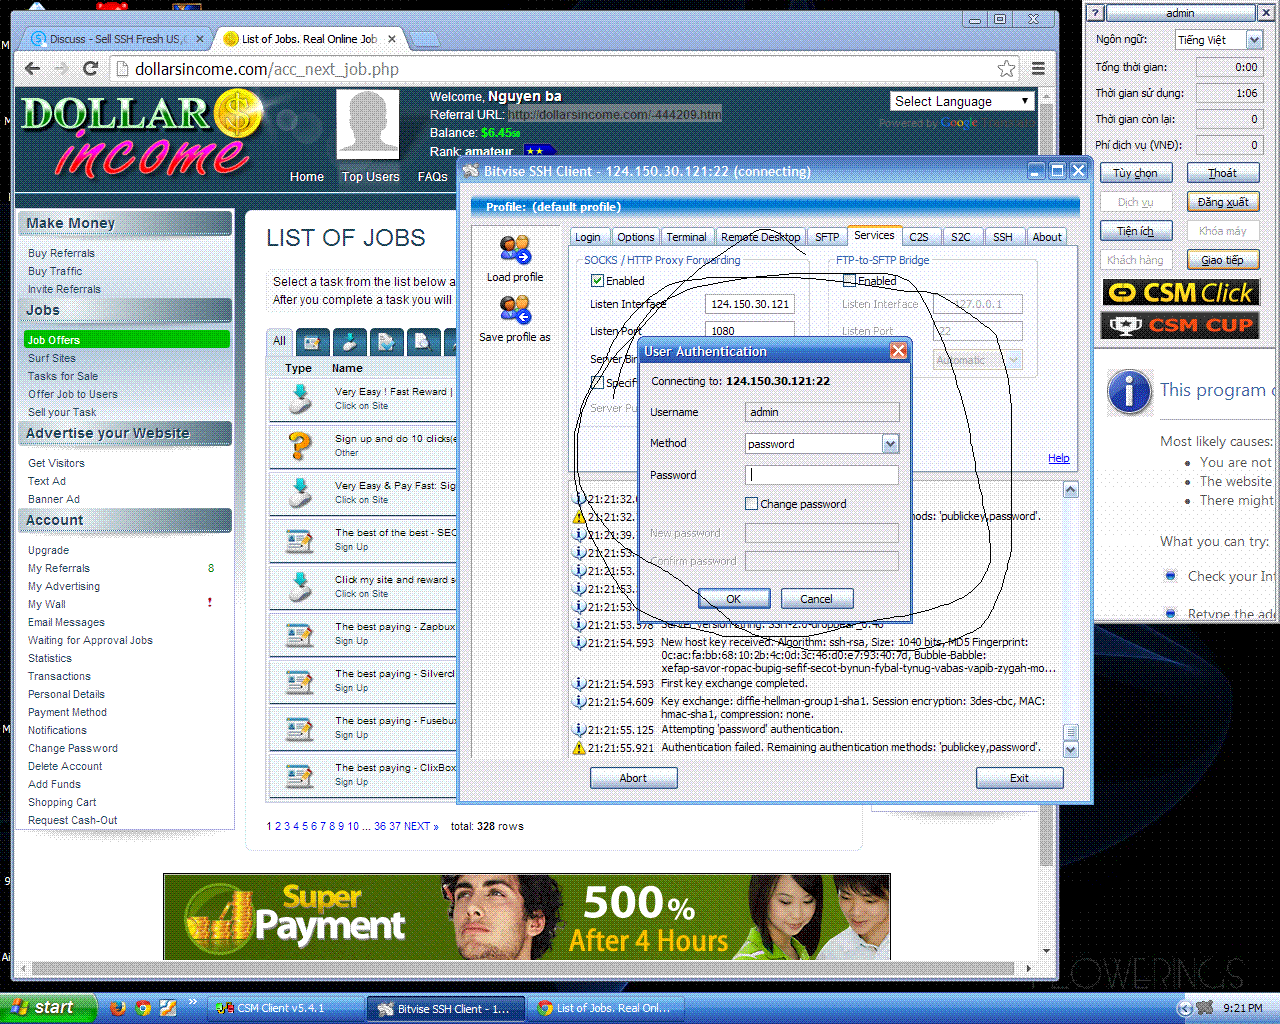This screenshot has width=1280, height=1024.
Task: Click in the Password input field
Action: tap(822, 475)
